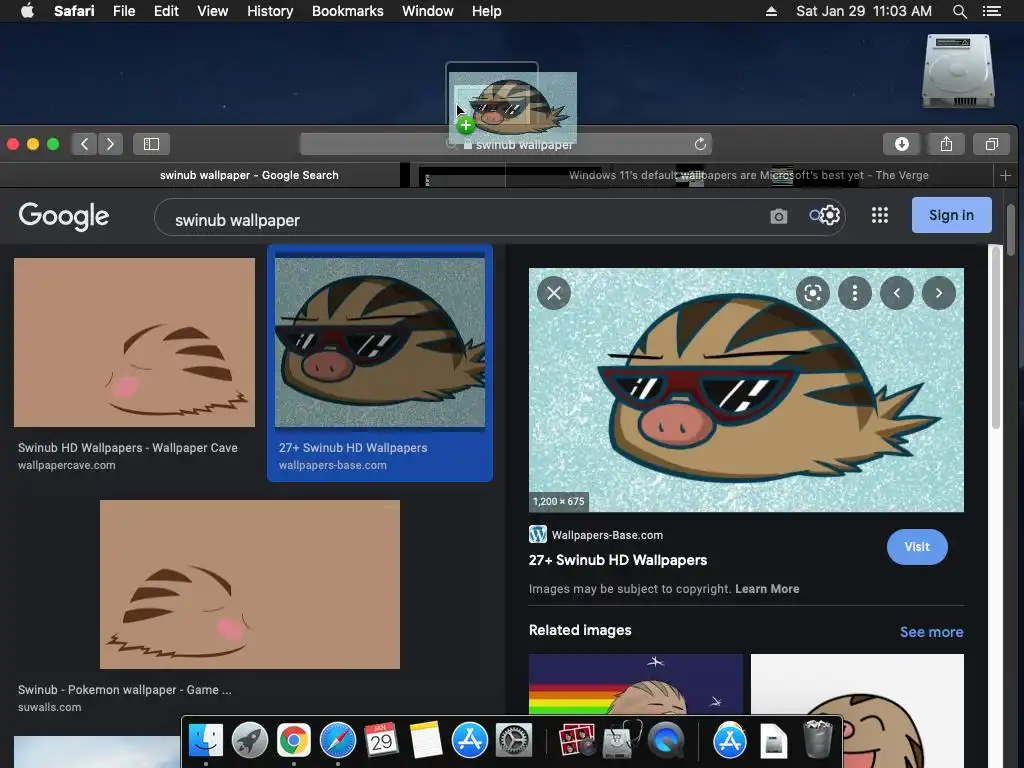
Task: Open Photo Booth from the Dock
Action: coord(577,741)
